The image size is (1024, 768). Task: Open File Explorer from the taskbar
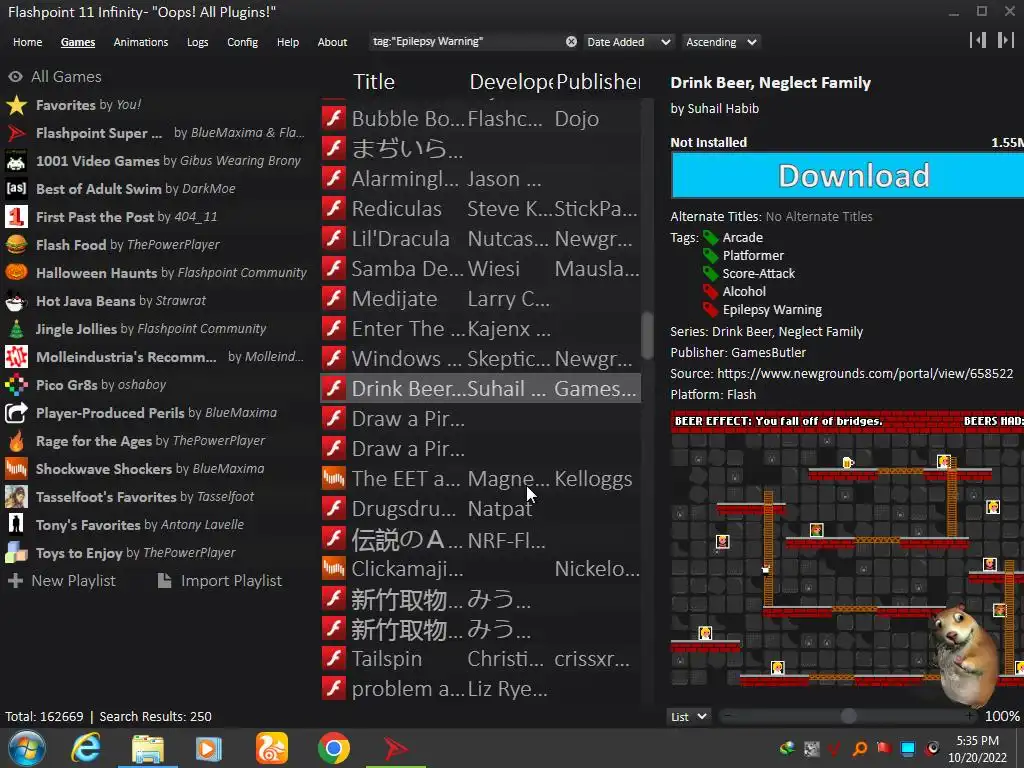click(148, 748)
